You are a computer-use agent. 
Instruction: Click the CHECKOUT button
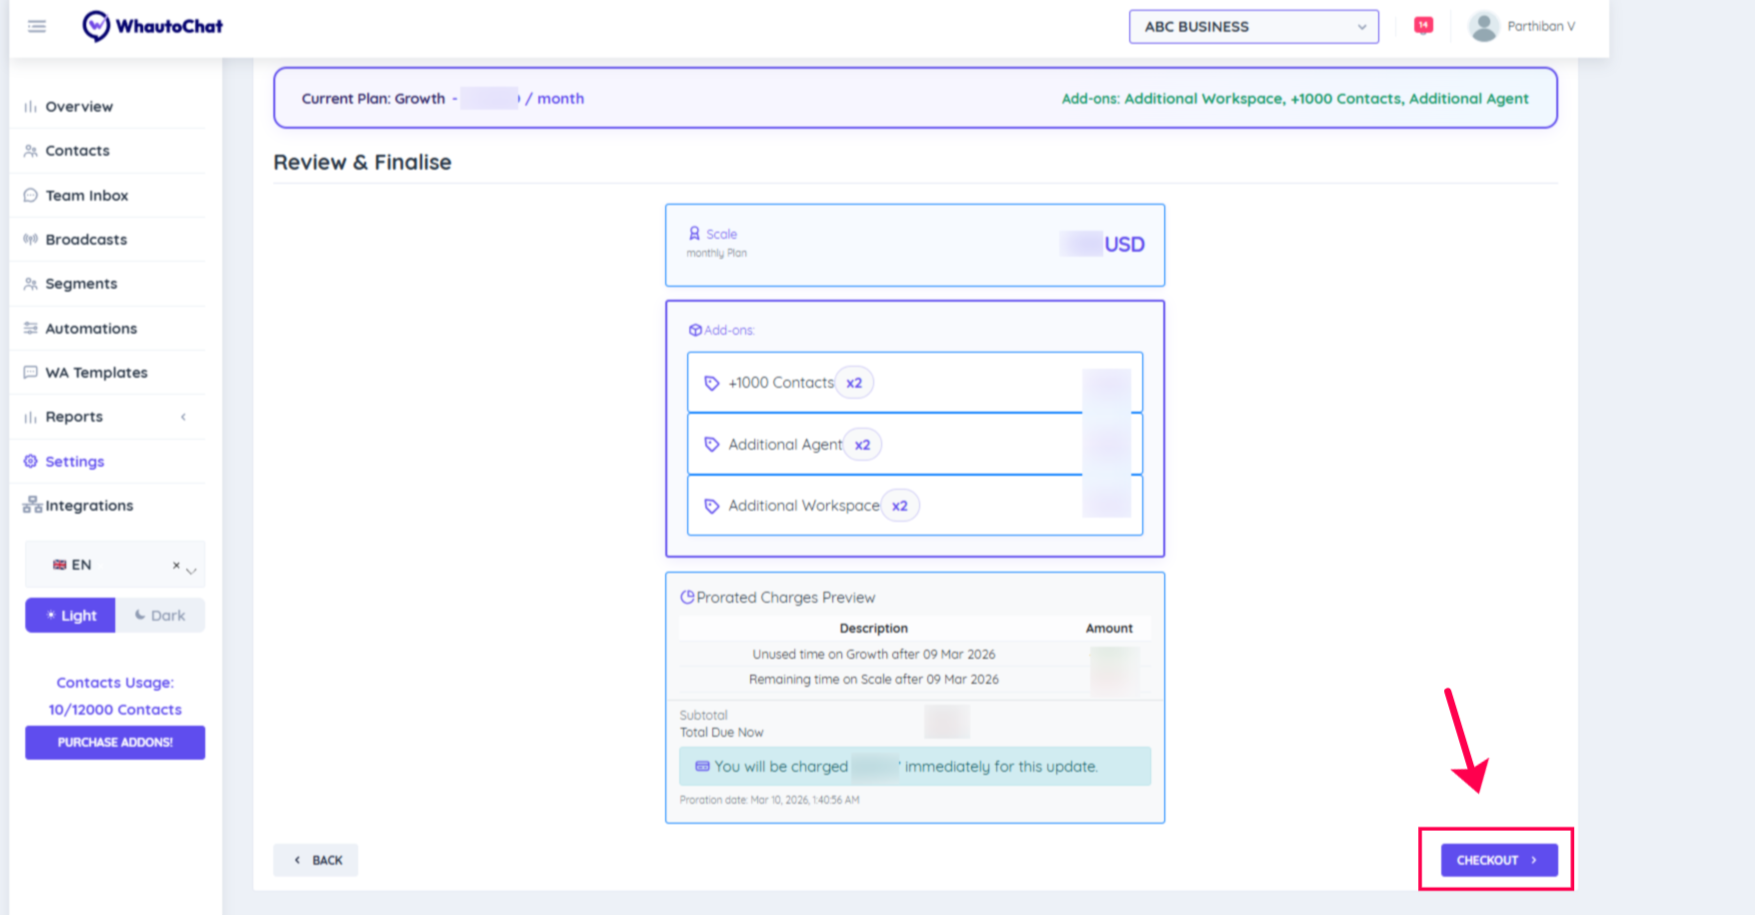coord(1498,860)
